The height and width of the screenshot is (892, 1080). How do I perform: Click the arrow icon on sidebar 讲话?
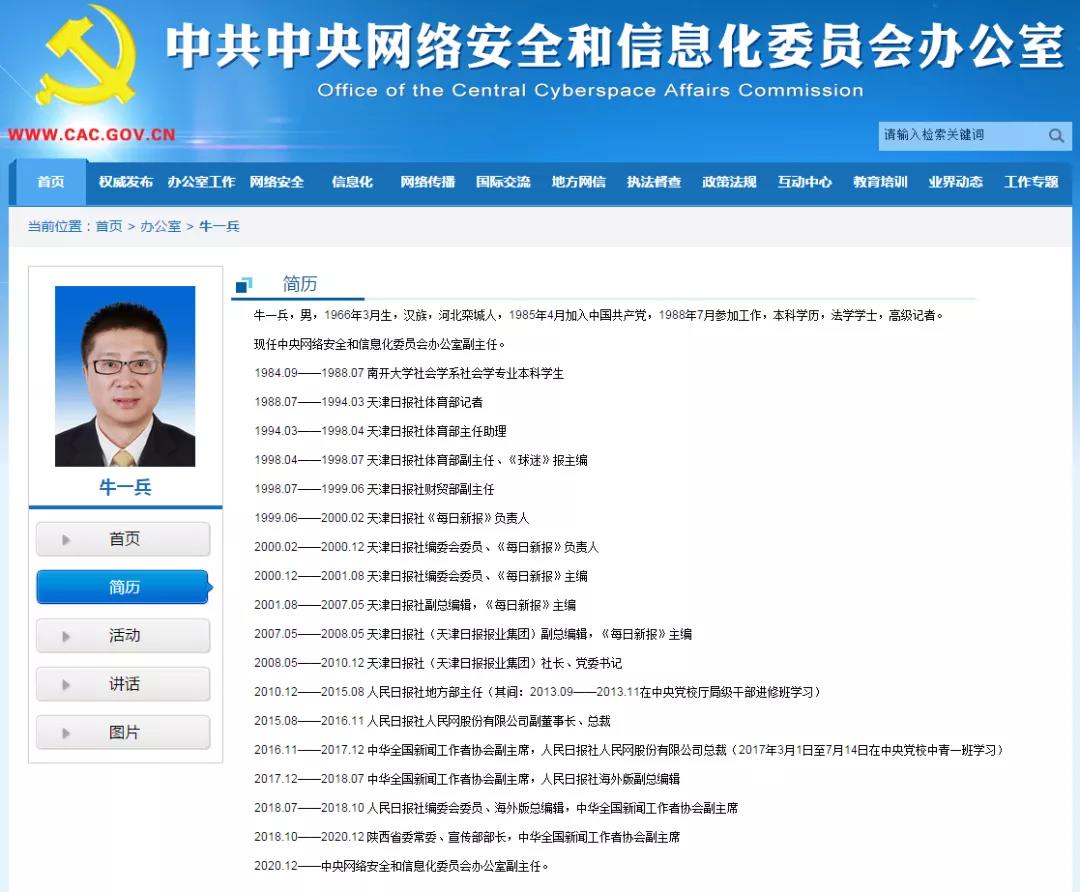(66, 685)
